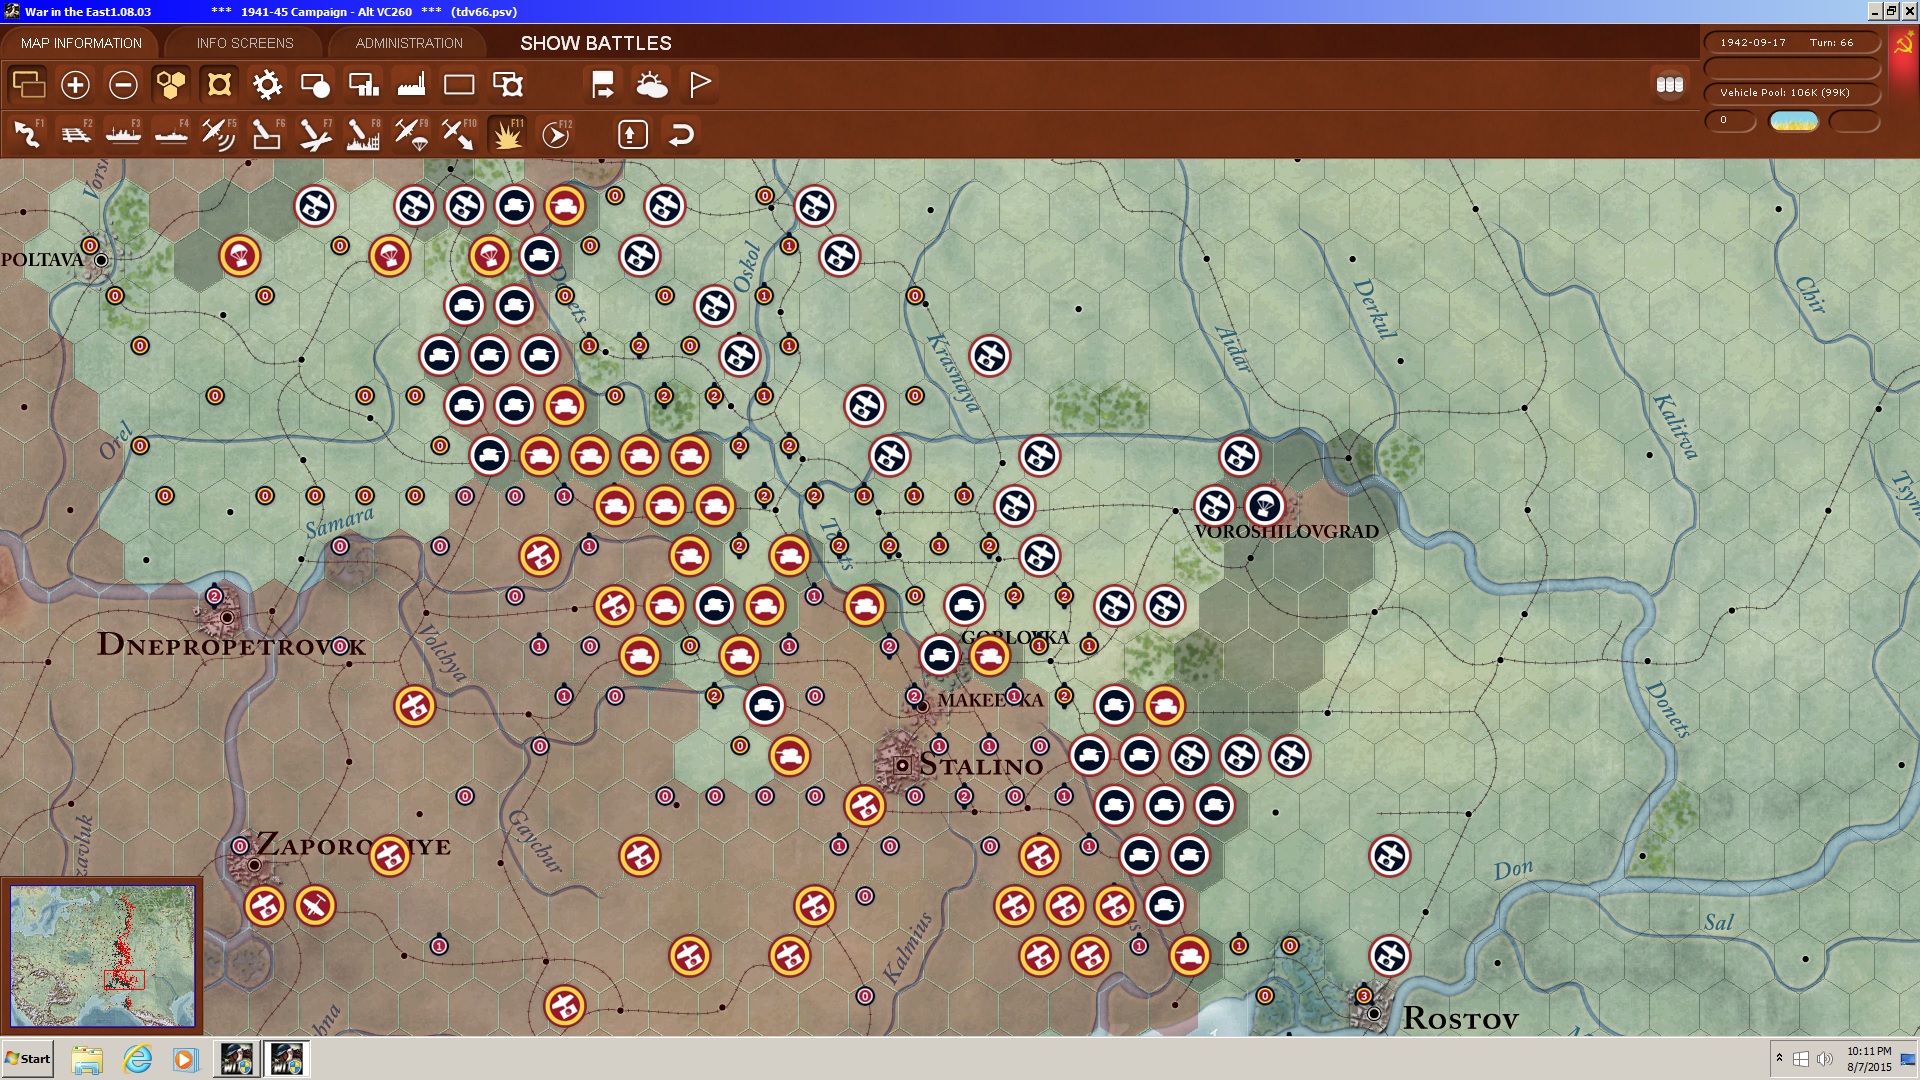
Task: Click the rectangle with unit symbol icon
Action: click(x=508, y=85)
